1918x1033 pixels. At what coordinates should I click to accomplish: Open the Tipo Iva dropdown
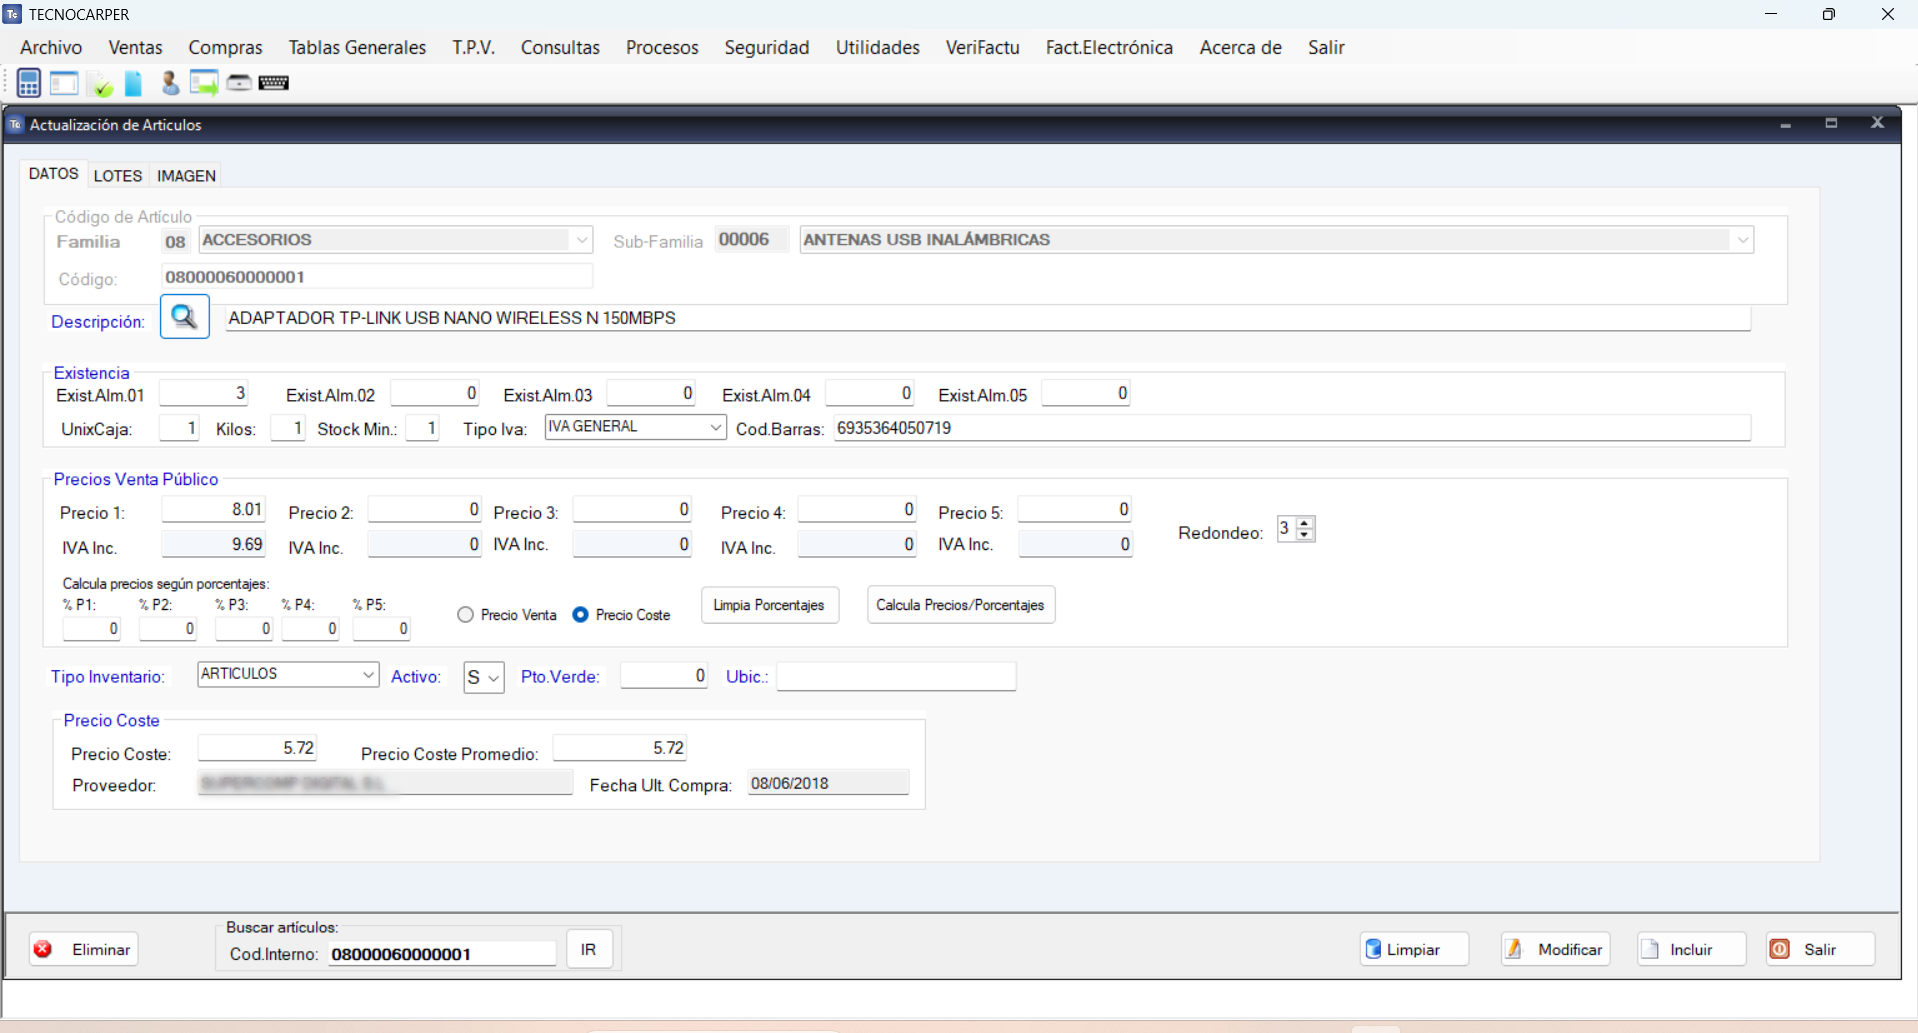[x=715, y=427]
